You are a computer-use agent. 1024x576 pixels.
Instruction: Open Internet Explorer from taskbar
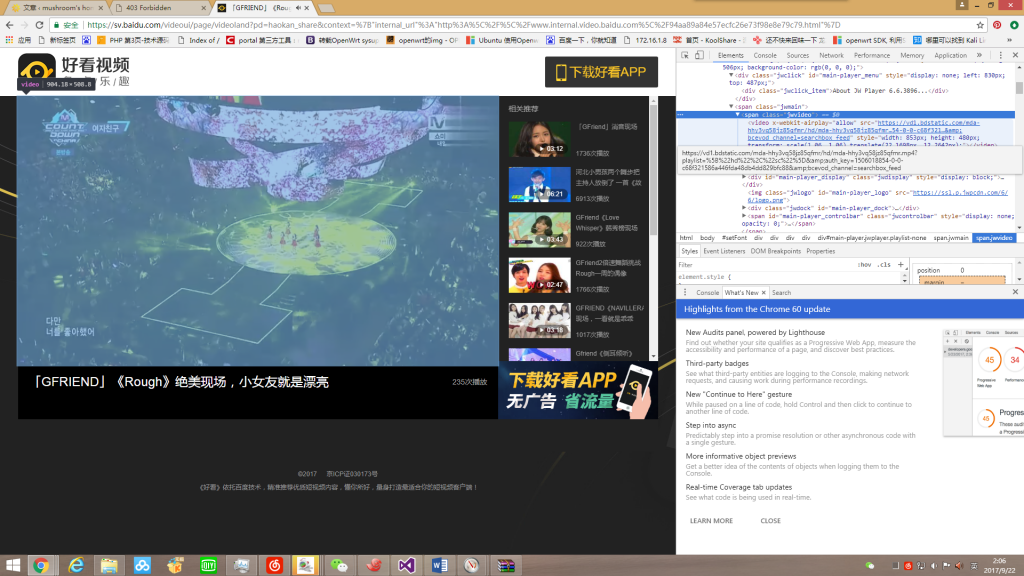tap(76, 566)
